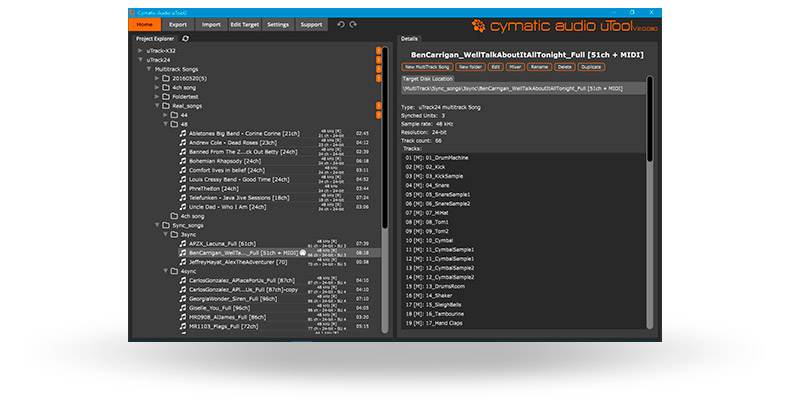This screenshot has height=400, width=790.
Task: Open the Home tab
Action: pyautogui.click(x=145, y=24)
